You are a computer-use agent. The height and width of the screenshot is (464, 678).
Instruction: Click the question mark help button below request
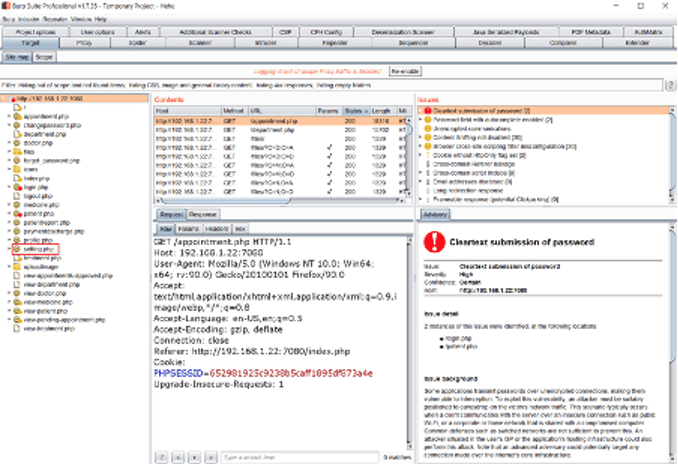[161, 457]
